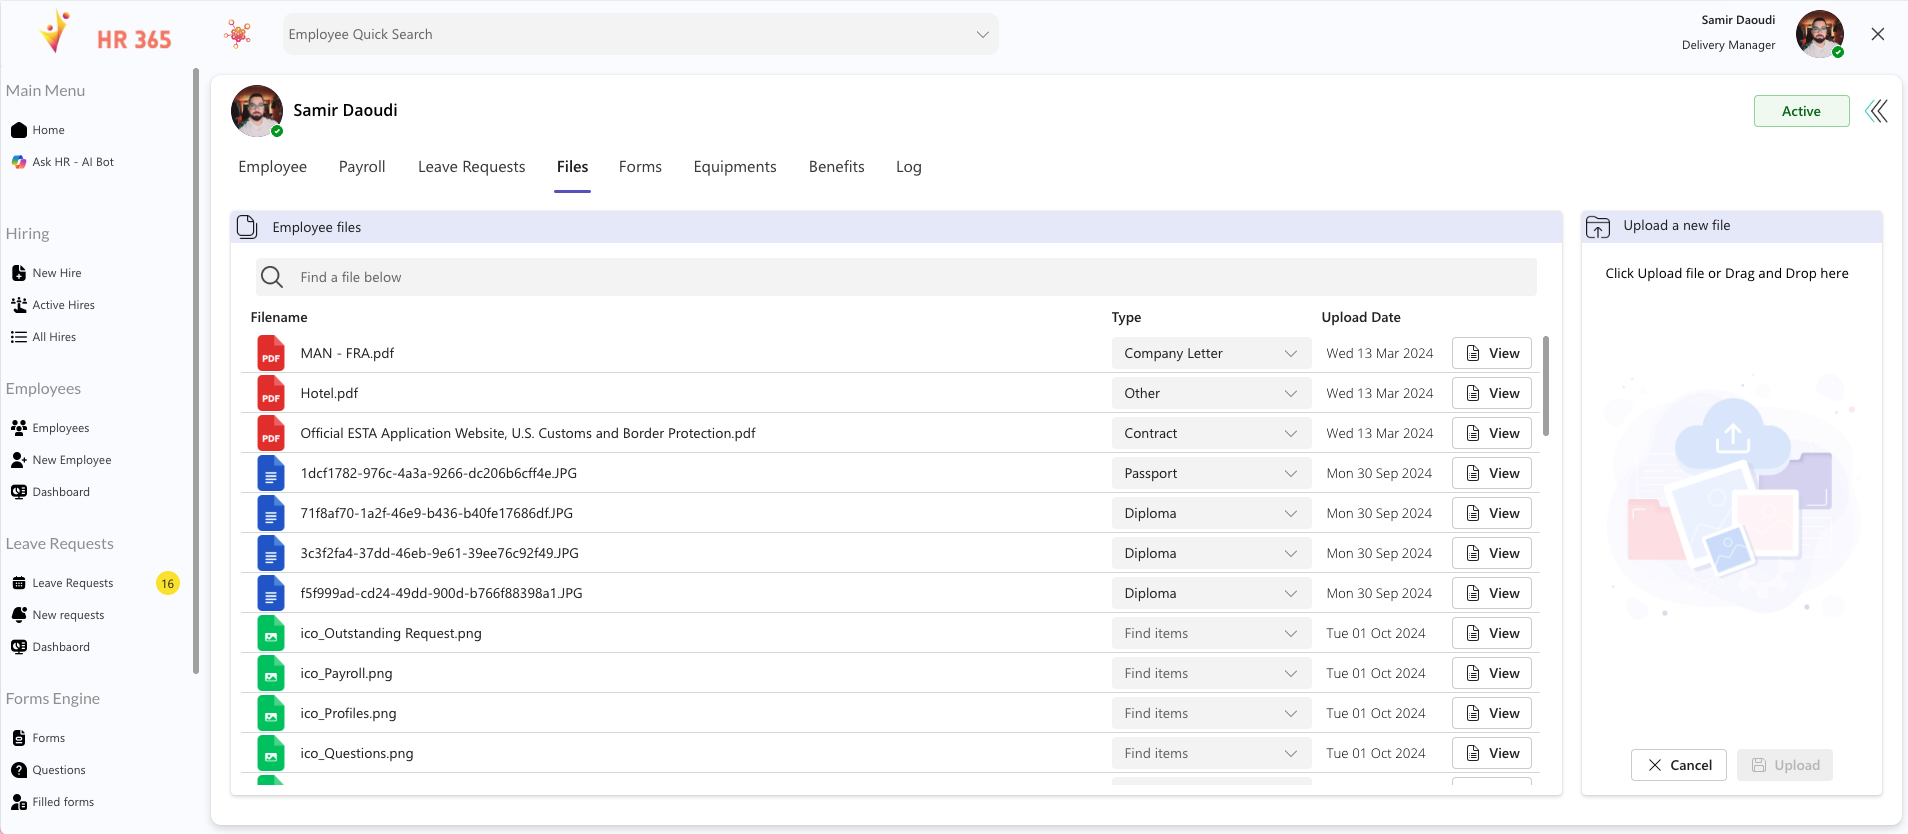Screen dimensions: 1908x834
Task: Switch to the Equipments tab
Action: pos(734,167)
